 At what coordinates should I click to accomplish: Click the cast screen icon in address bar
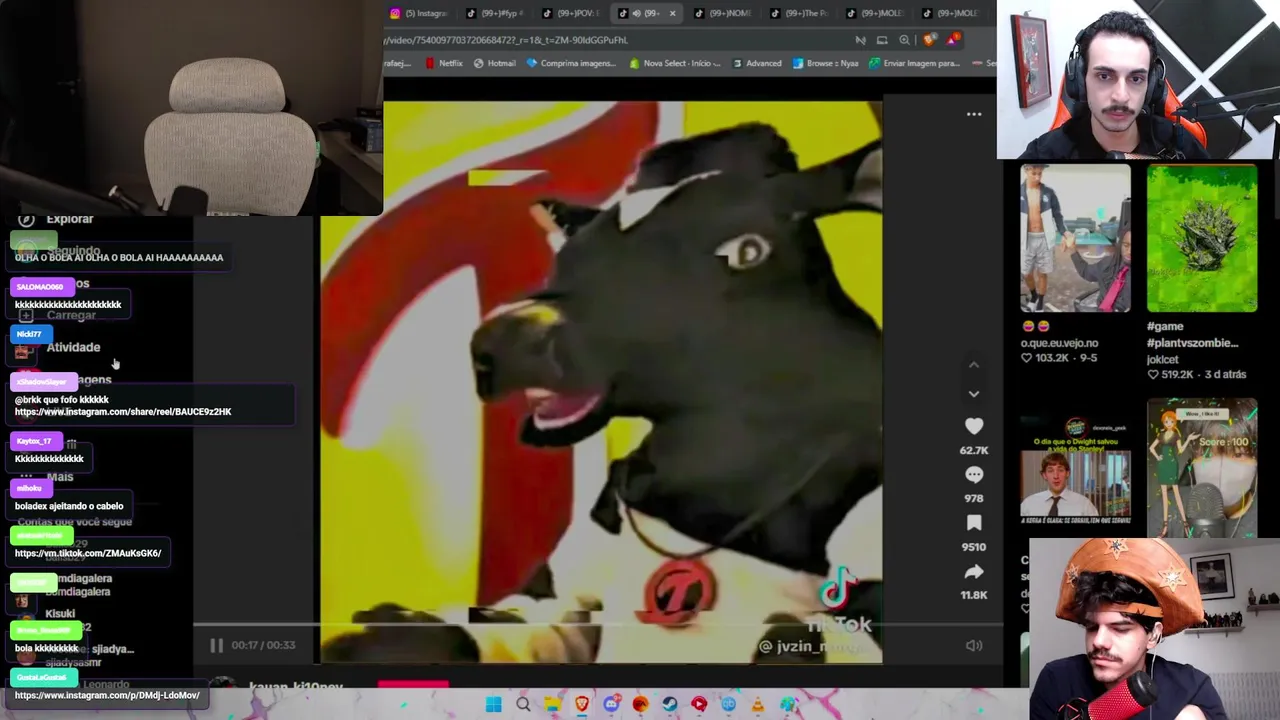882,40
